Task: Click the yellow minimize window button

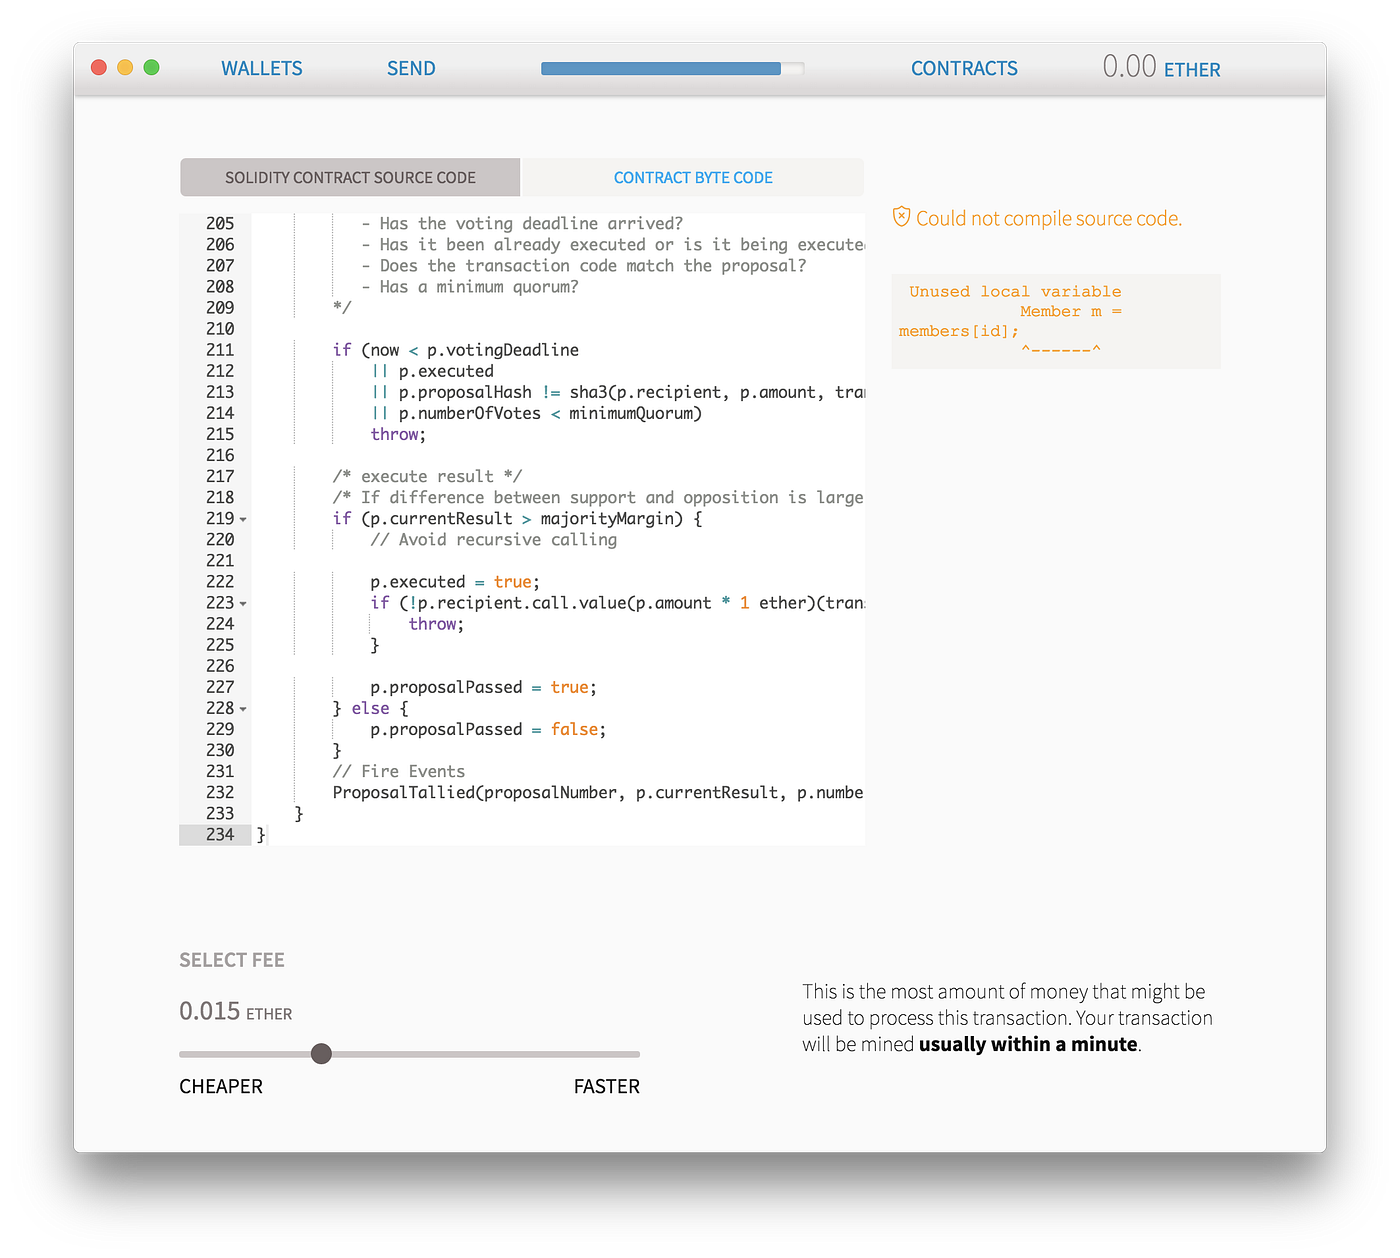Action: 125,67
